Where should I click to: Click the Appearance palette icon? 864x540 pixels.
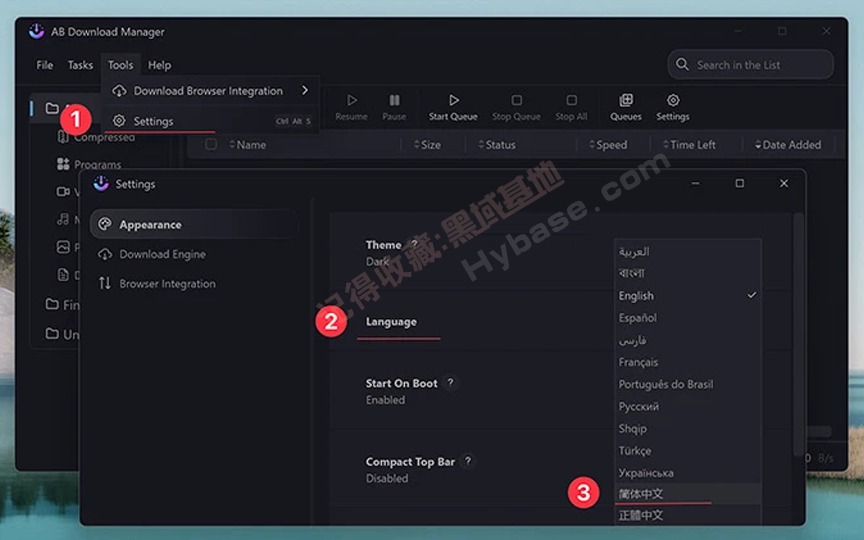tap(105, 224)
